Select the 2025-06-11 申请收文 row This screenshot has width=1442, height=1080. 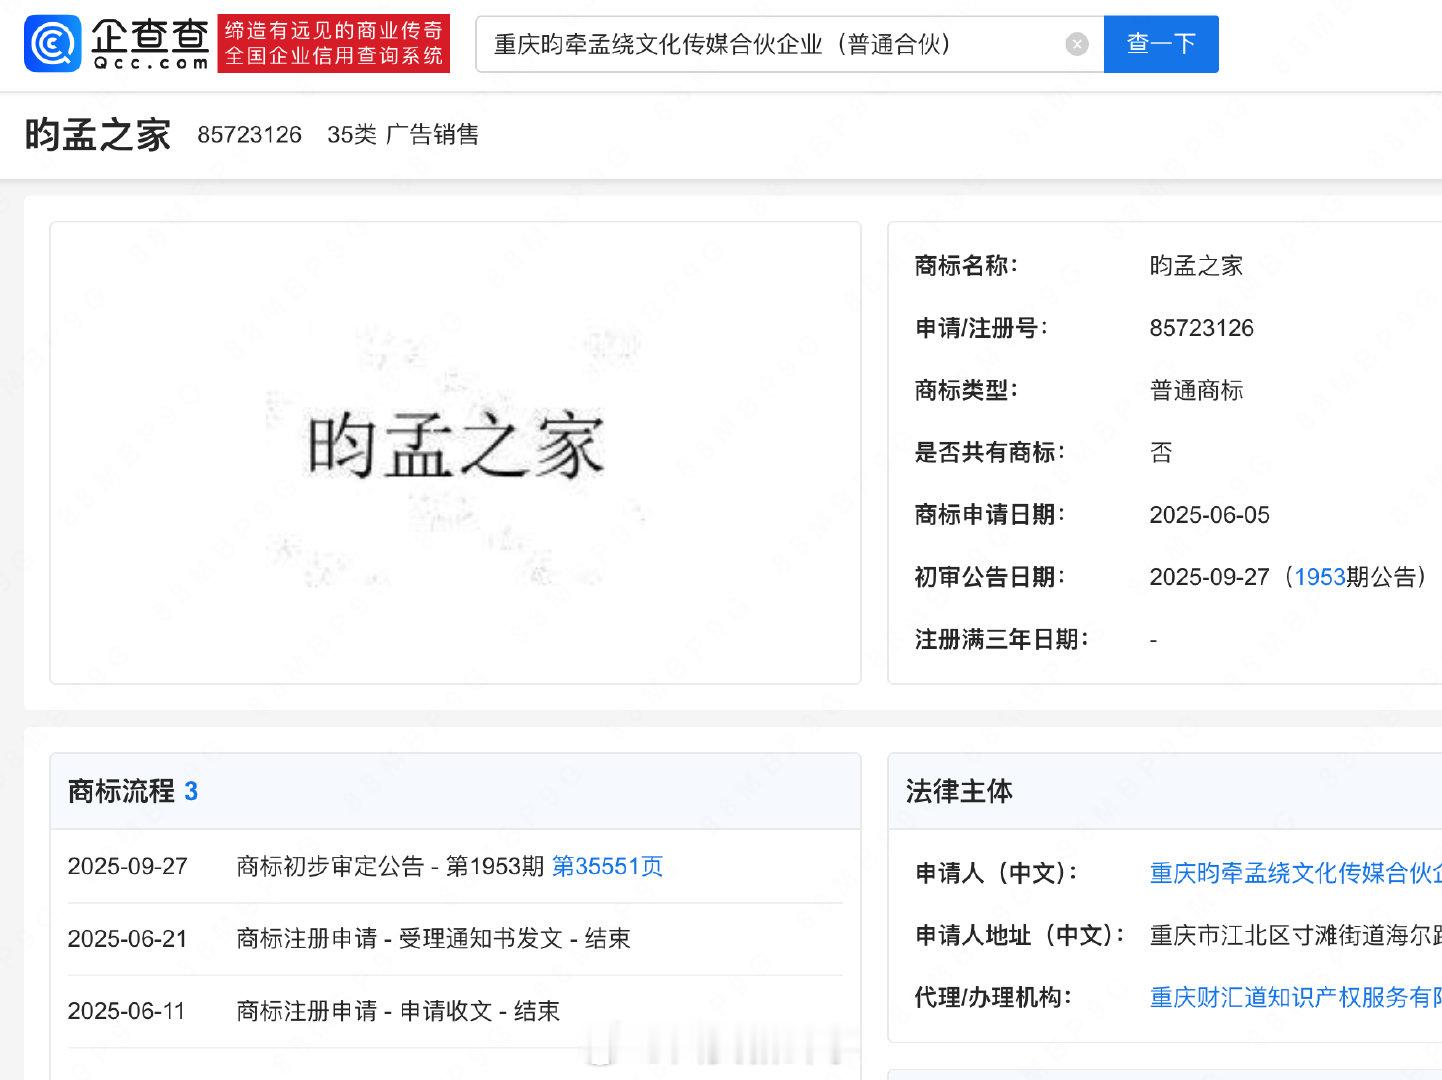point(455,1011)
